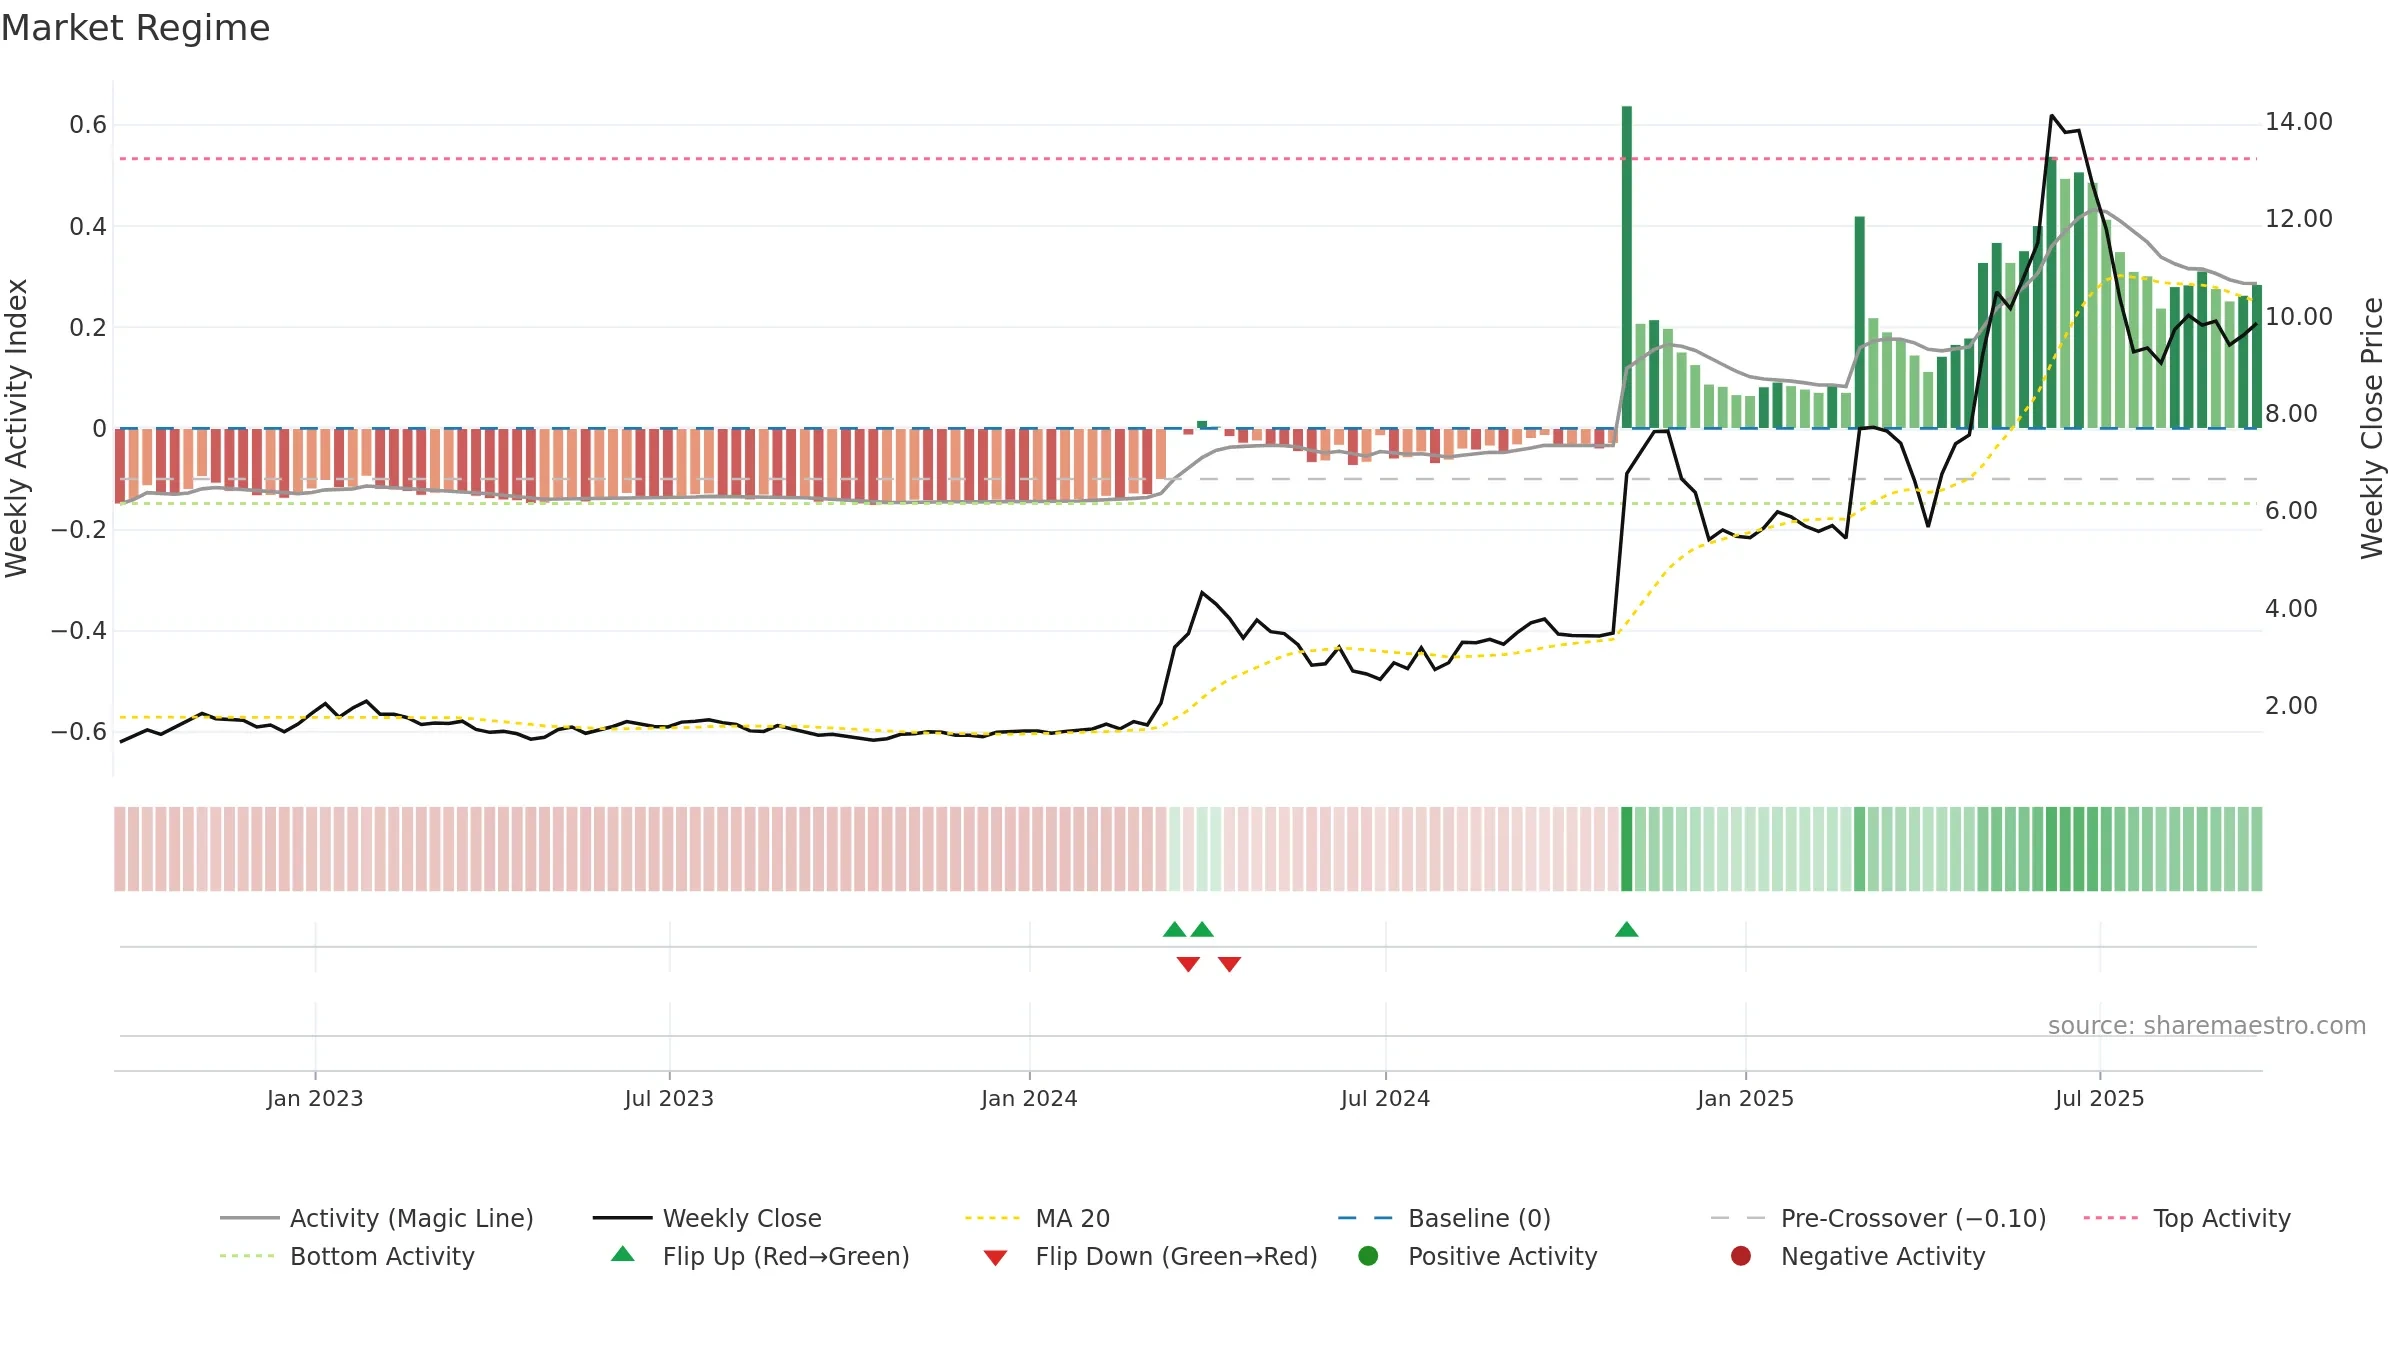Click the red Negative Activity legend dot

click(1741, 1256)
